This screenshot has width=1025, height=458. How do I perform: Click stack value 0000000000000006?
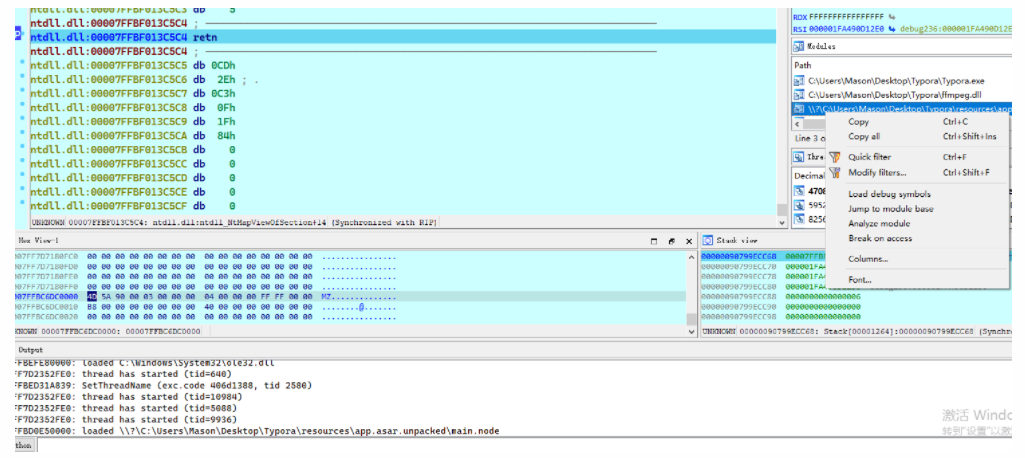click(x=823, y=296)
